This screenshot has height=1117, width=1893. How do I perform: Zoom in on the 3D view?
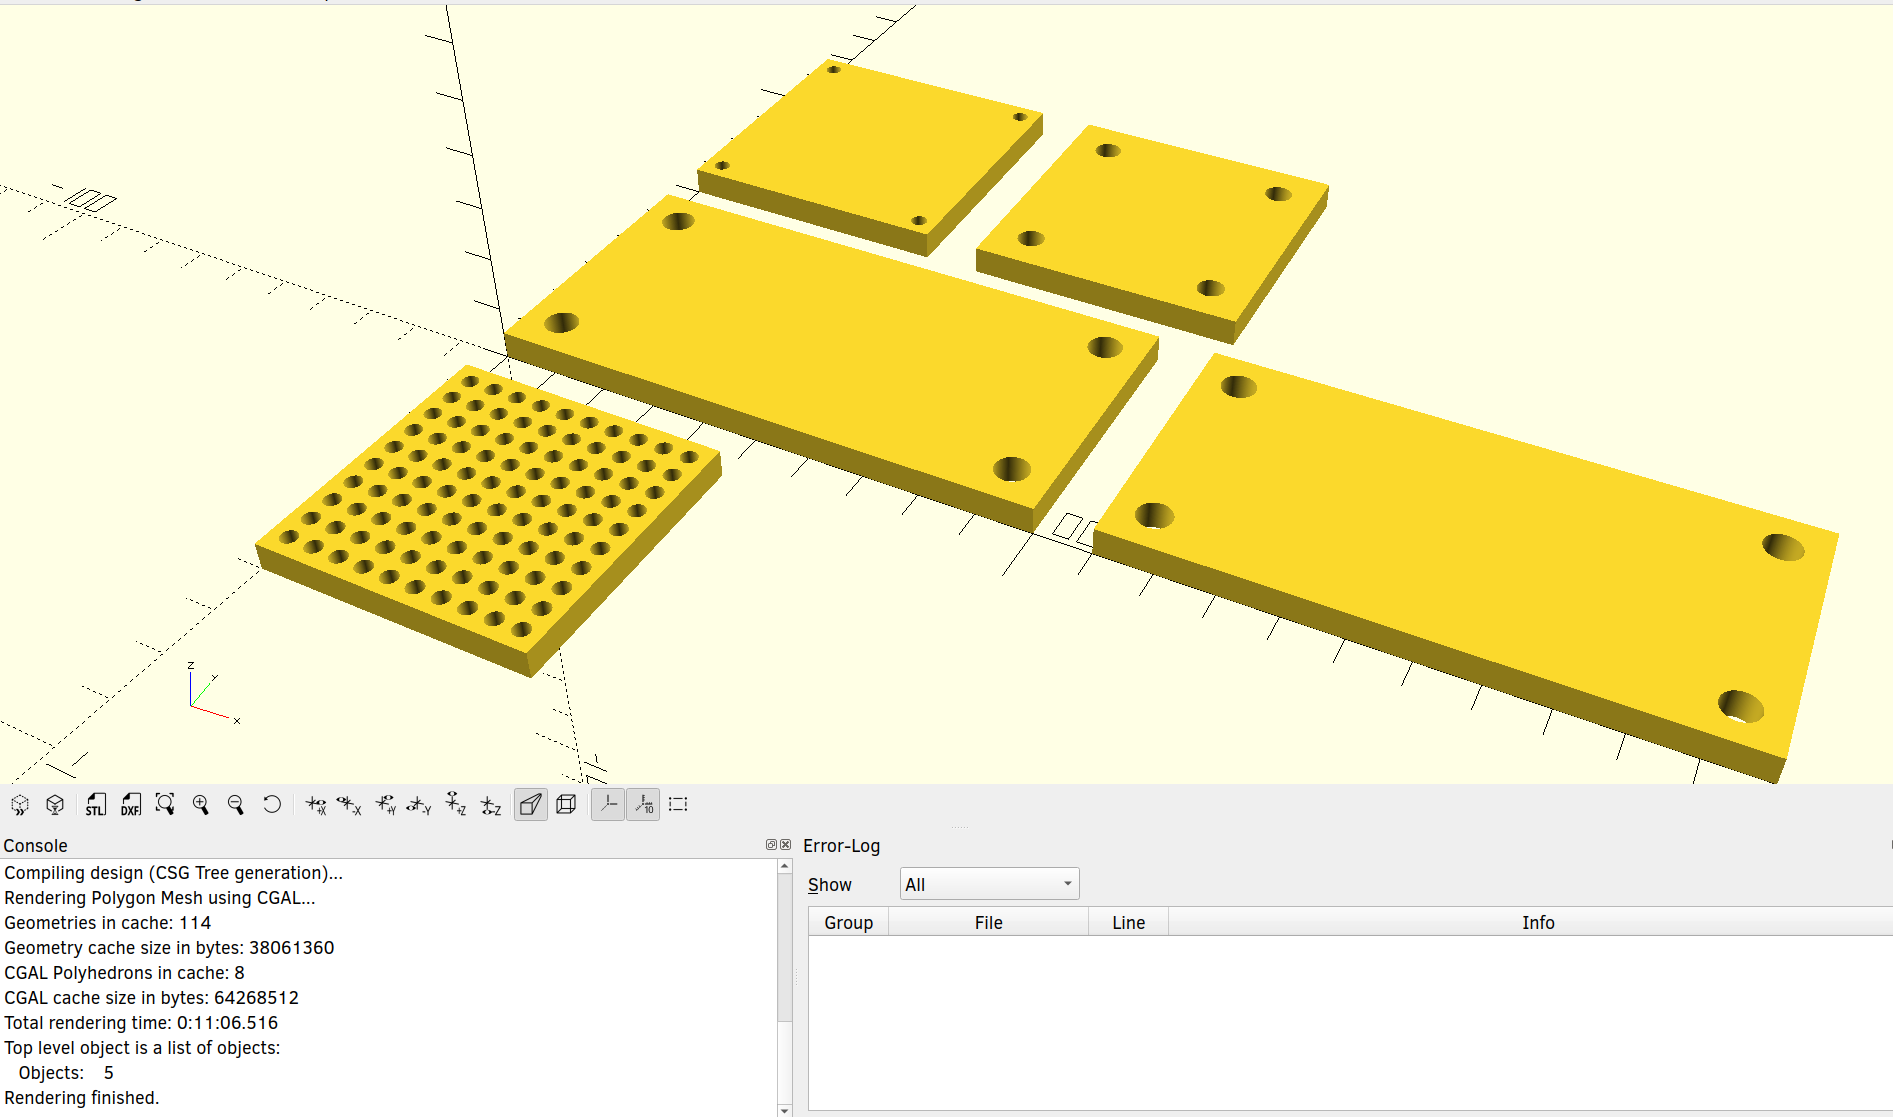point(201,804)
